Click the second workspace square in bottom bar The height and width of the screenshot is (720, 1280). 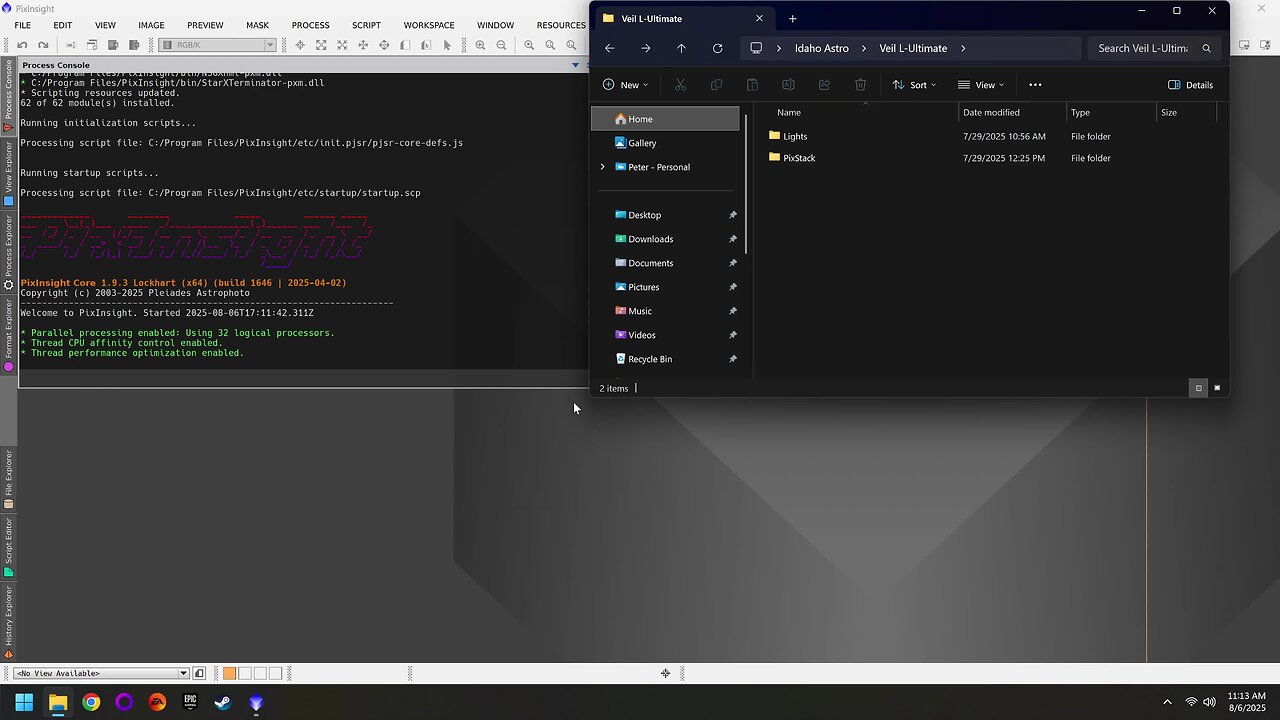(245, 673)
